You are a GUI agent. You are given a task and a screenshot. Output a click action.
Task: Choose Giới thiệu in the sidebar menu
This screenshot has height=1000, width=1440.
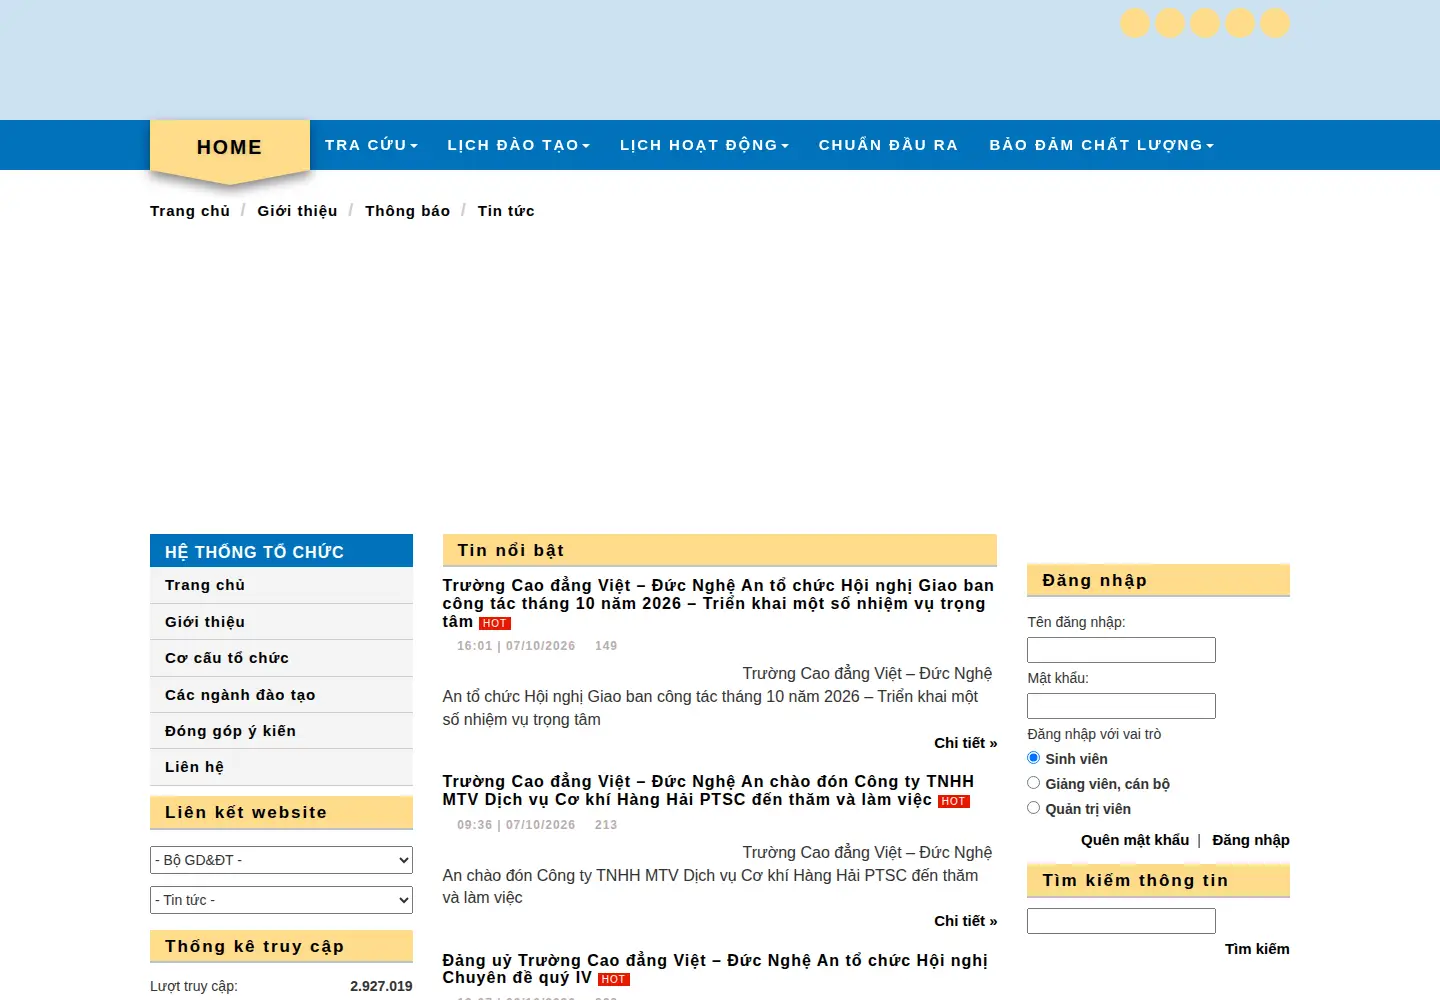pyautogui.click(x=281, y=622)
